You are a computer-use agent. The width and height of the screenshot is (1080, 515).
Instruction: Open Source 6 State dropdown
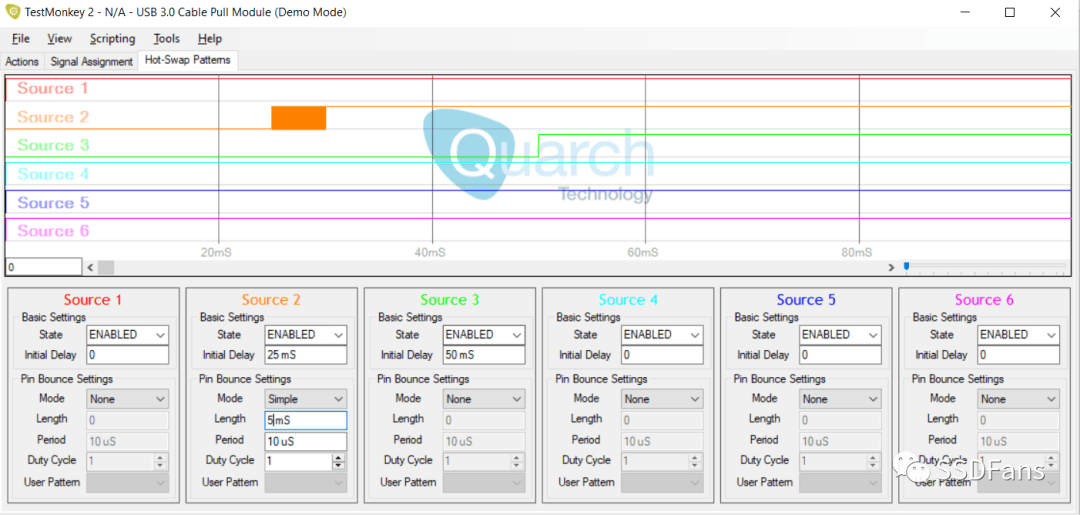pos(1019,335)
